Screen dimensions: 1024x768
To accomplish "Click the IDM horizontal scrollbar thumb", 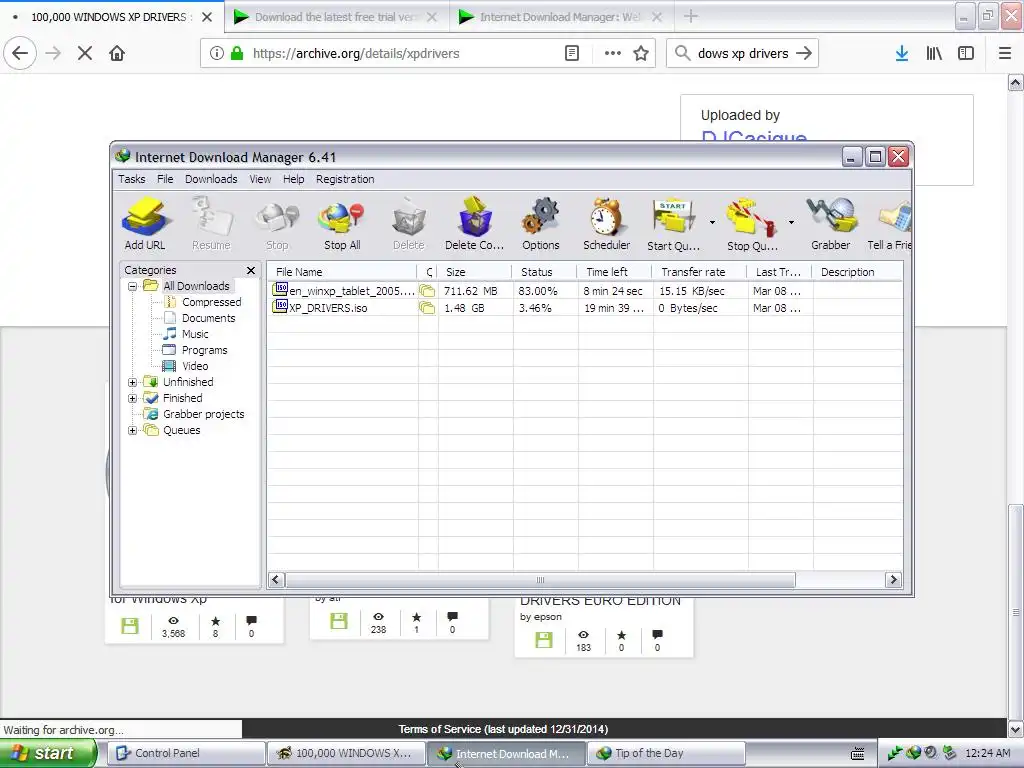I will coord(540,579).
